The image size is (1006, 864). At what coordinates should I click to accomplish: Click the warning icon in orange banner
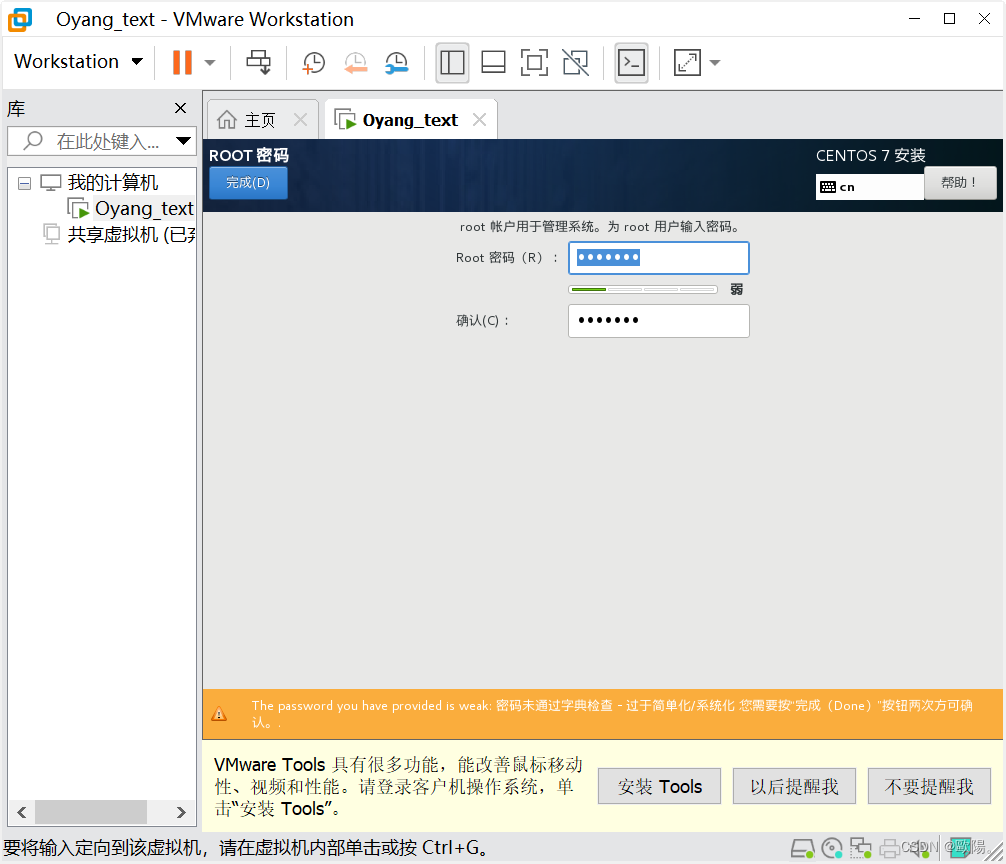pos(219,714)
